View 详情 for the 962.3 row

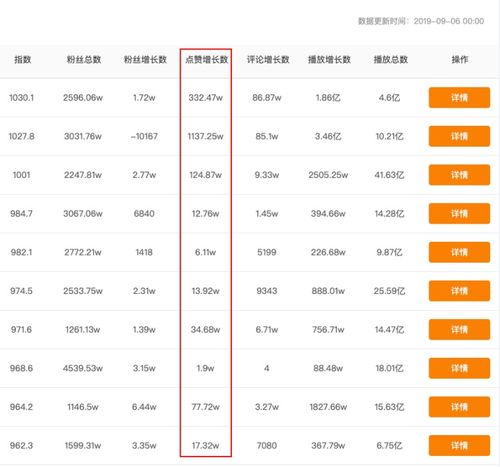click(459, 446)
